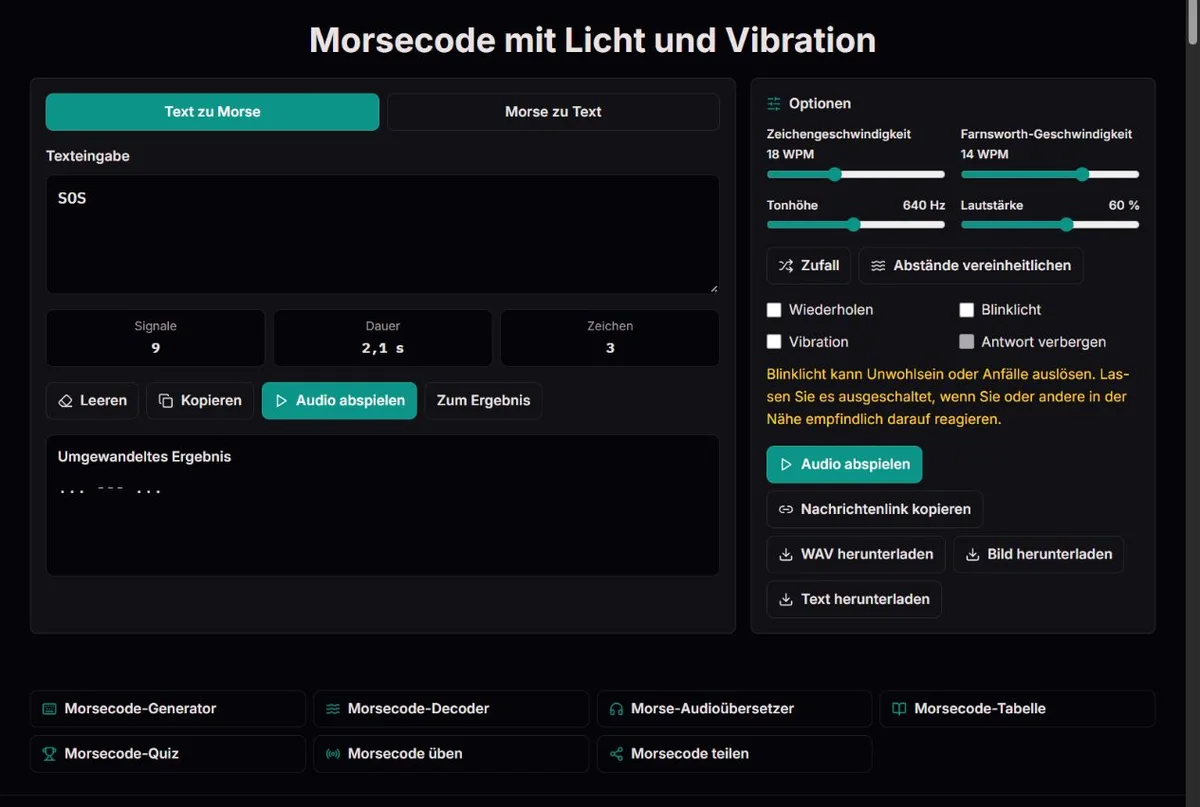The image size is (1200, 807).
Task: Click wave icon on Abstände vereinheitlichen
Action: click(878, 266)
